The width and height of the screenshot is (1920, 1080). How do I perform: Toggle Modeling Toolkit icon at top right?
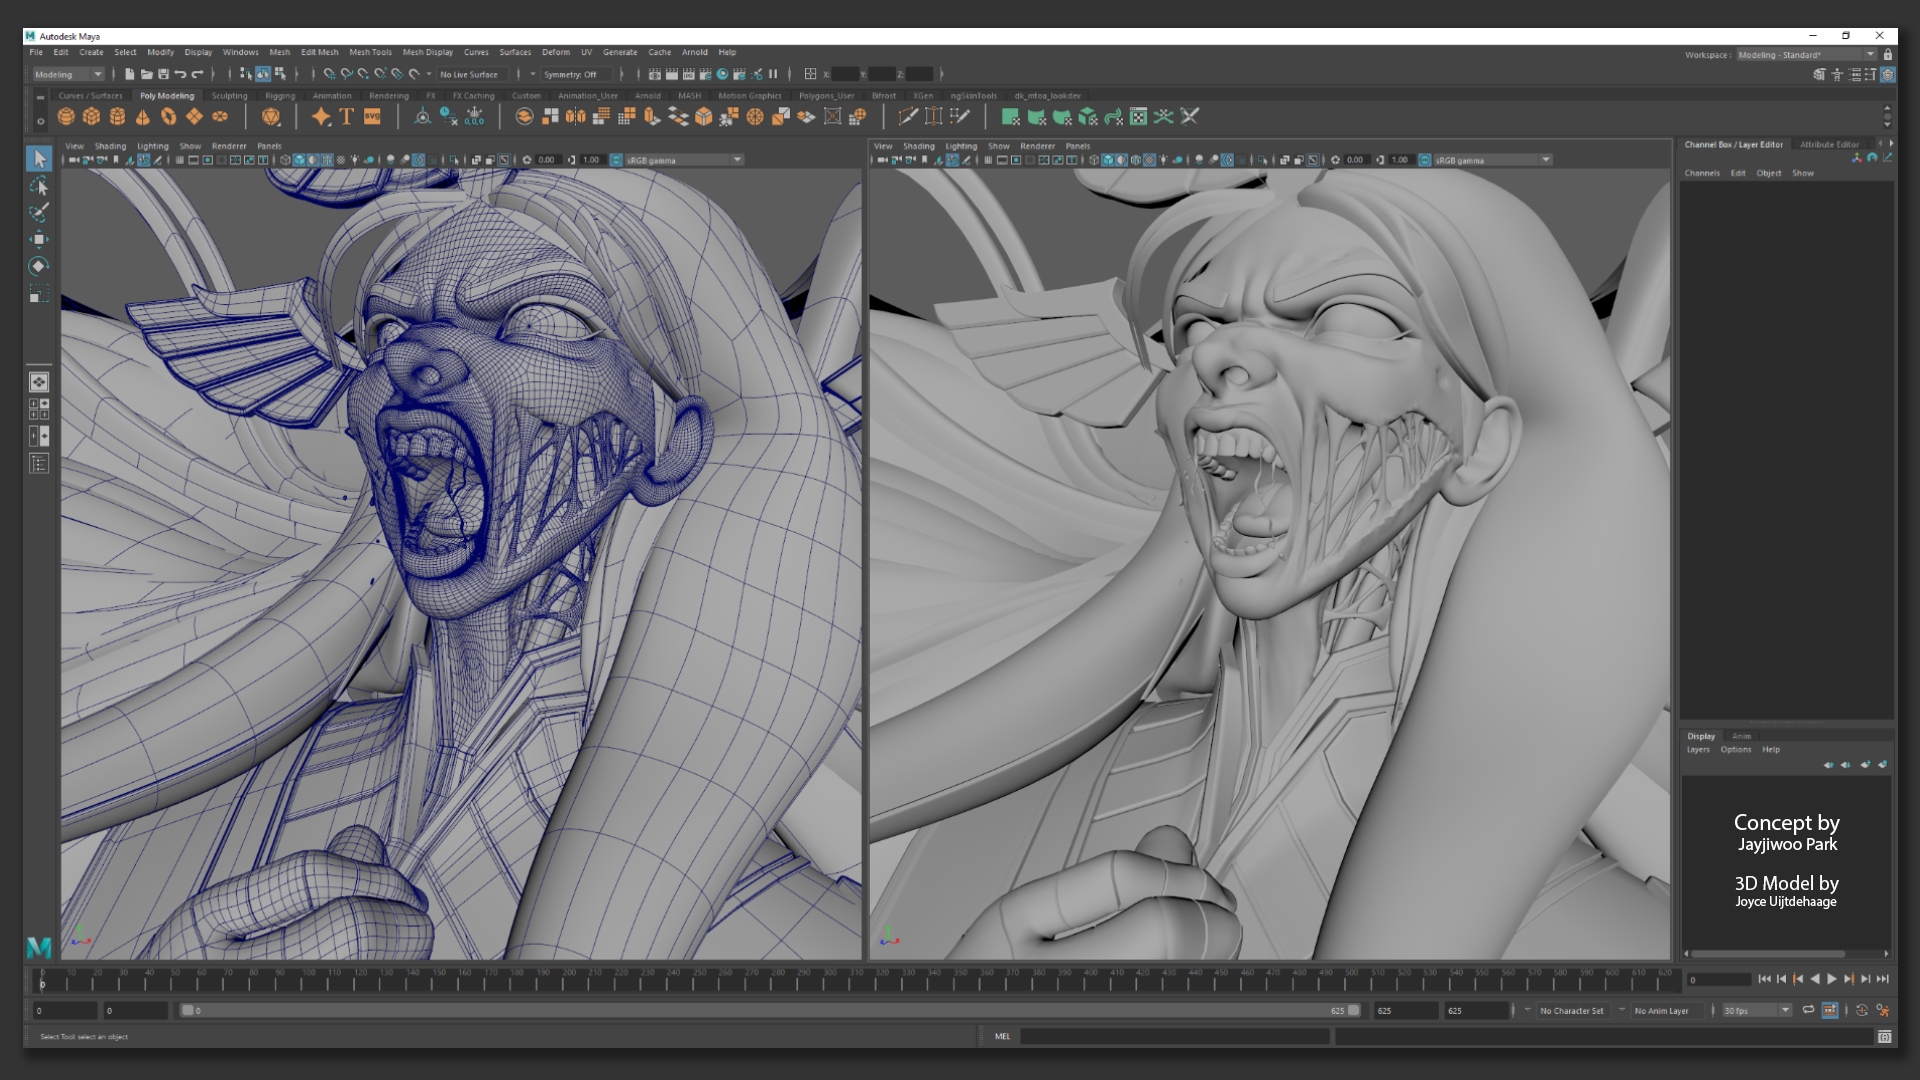(x=1819, y=74)
